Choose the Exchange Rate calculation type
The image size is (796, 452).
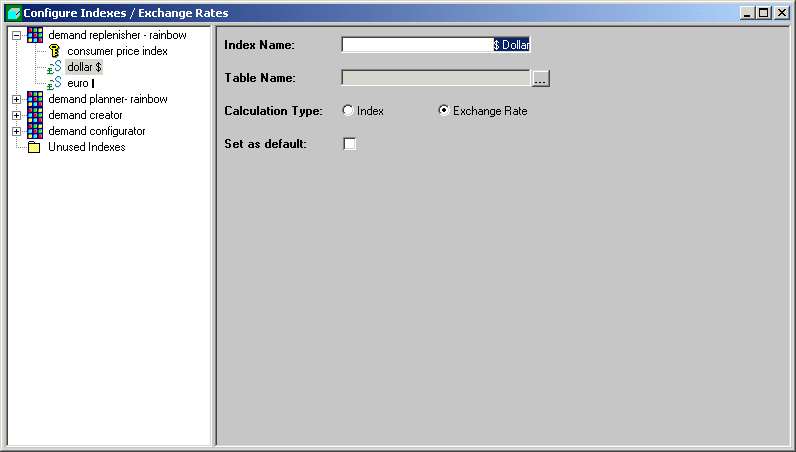click(x=444, y=110)
